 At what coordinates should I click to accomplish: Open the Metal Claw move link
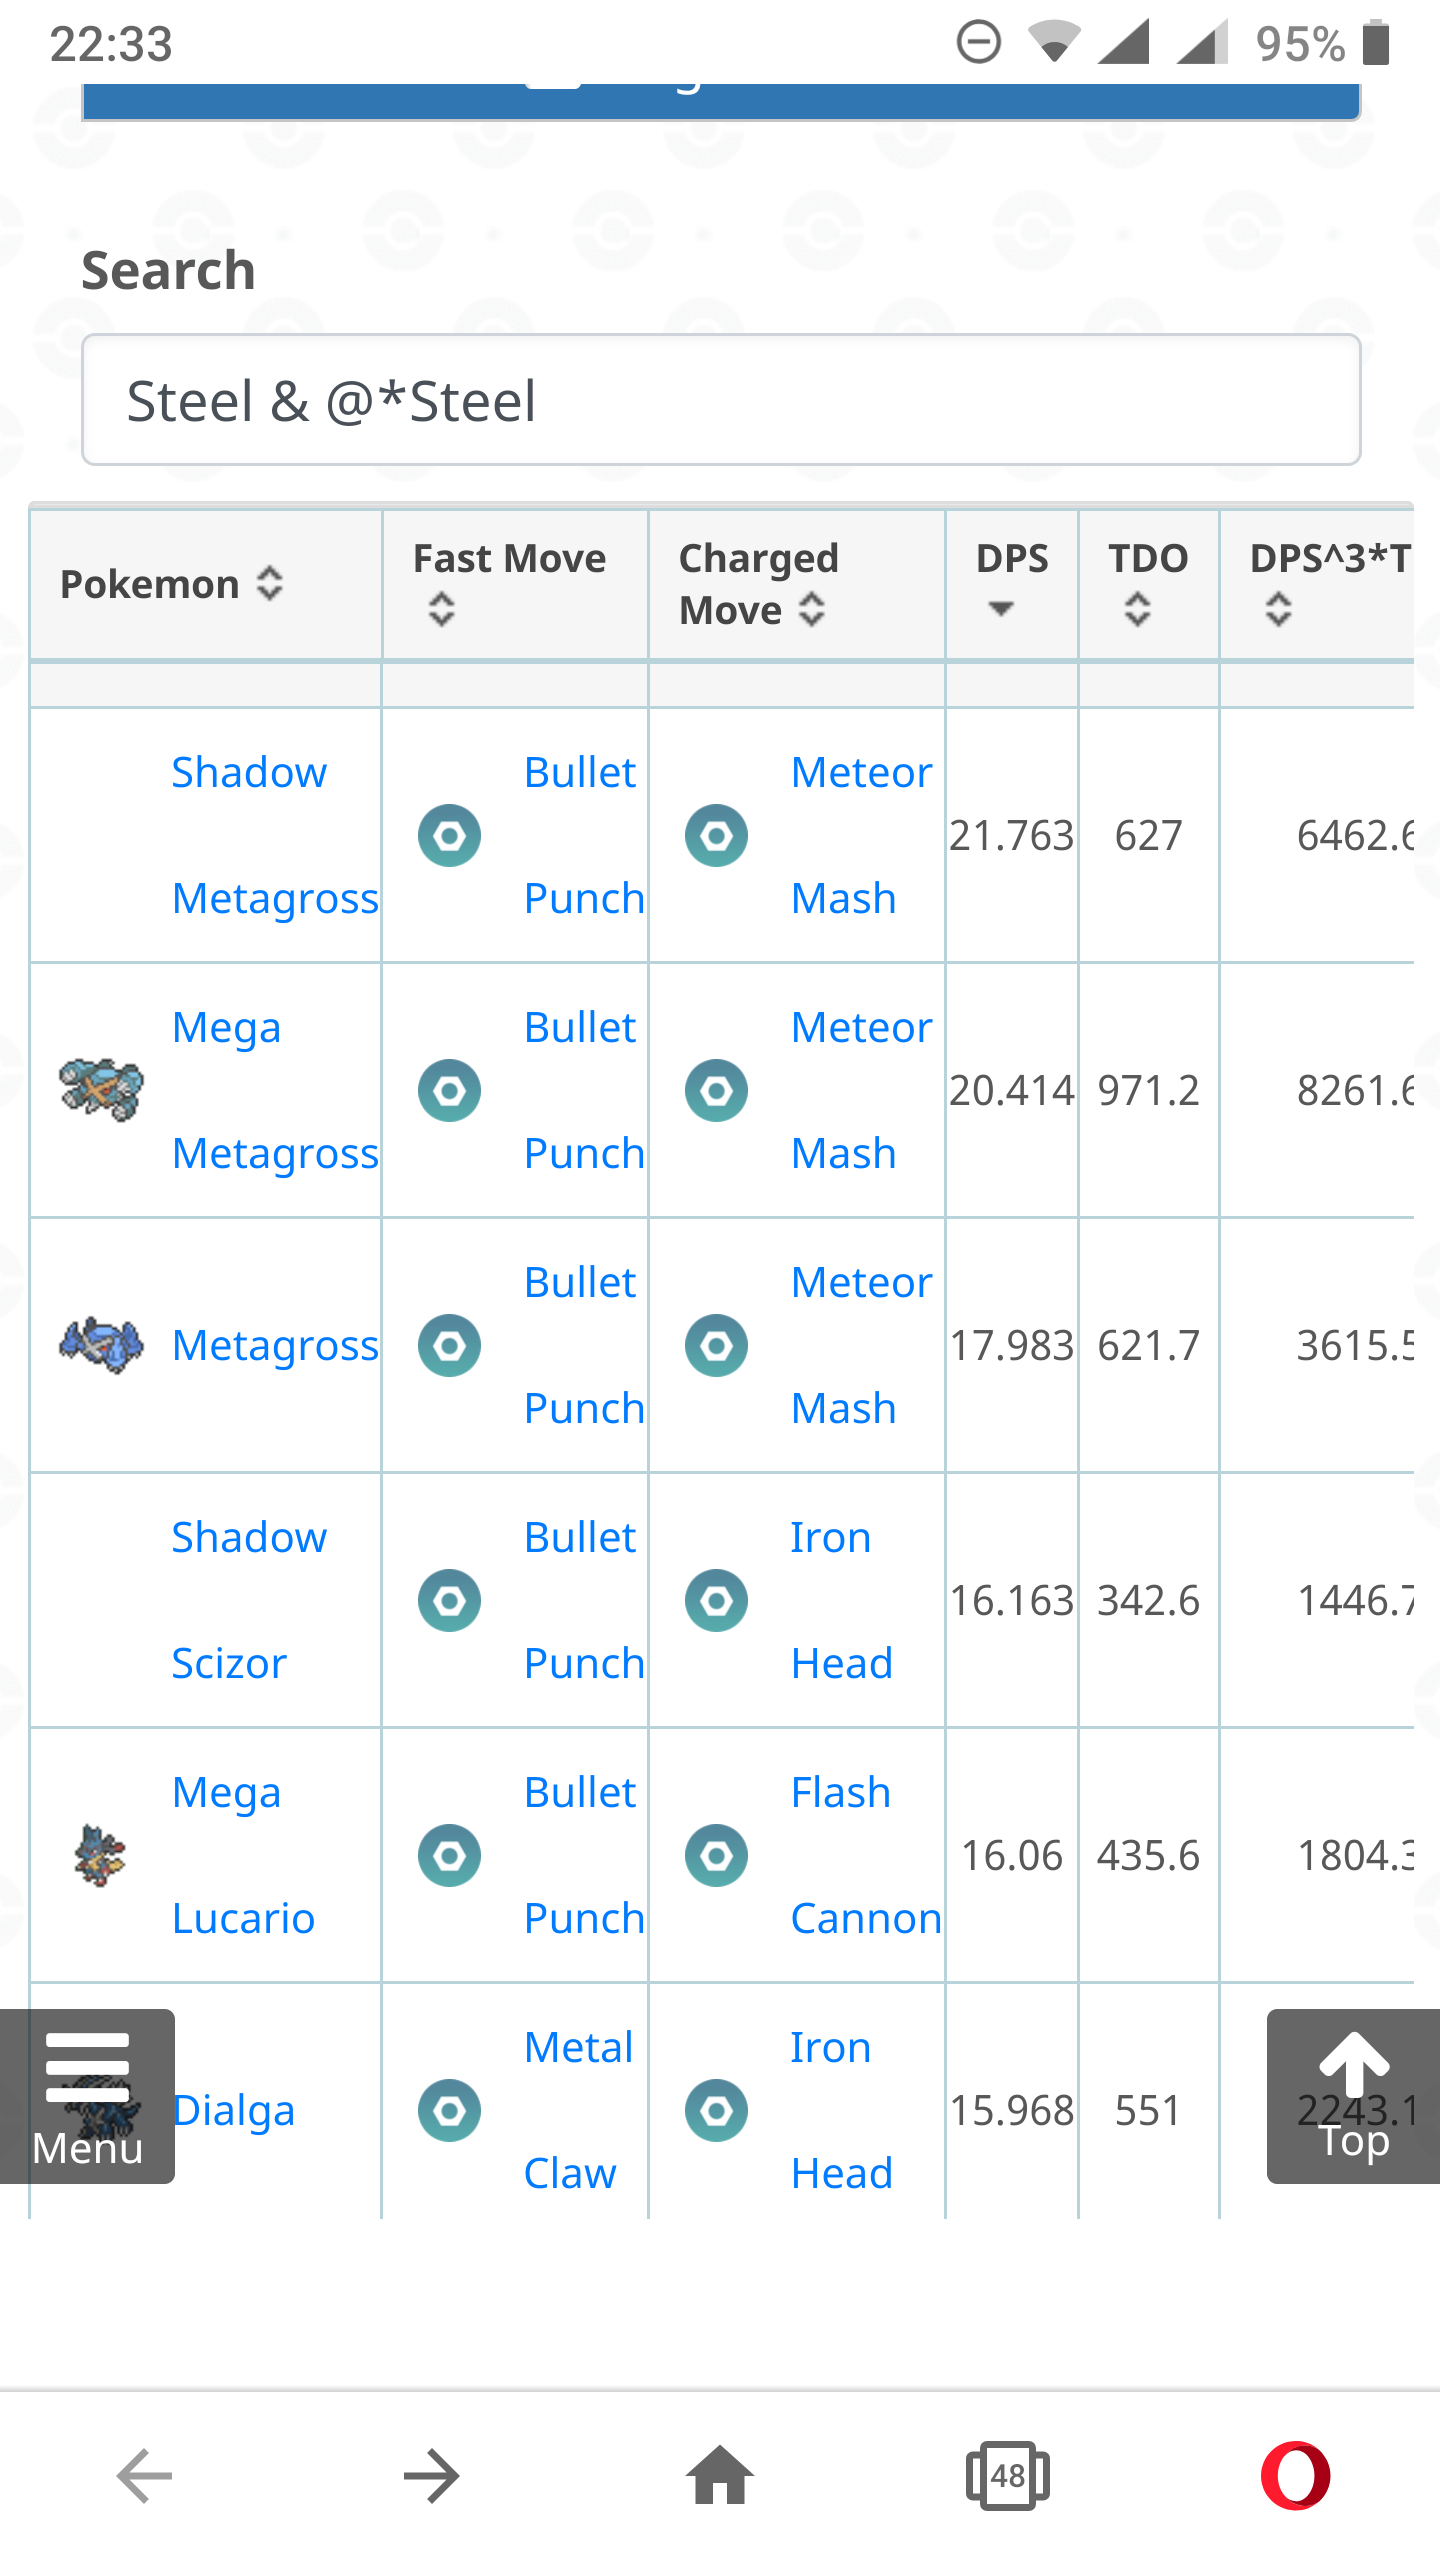579,2110
